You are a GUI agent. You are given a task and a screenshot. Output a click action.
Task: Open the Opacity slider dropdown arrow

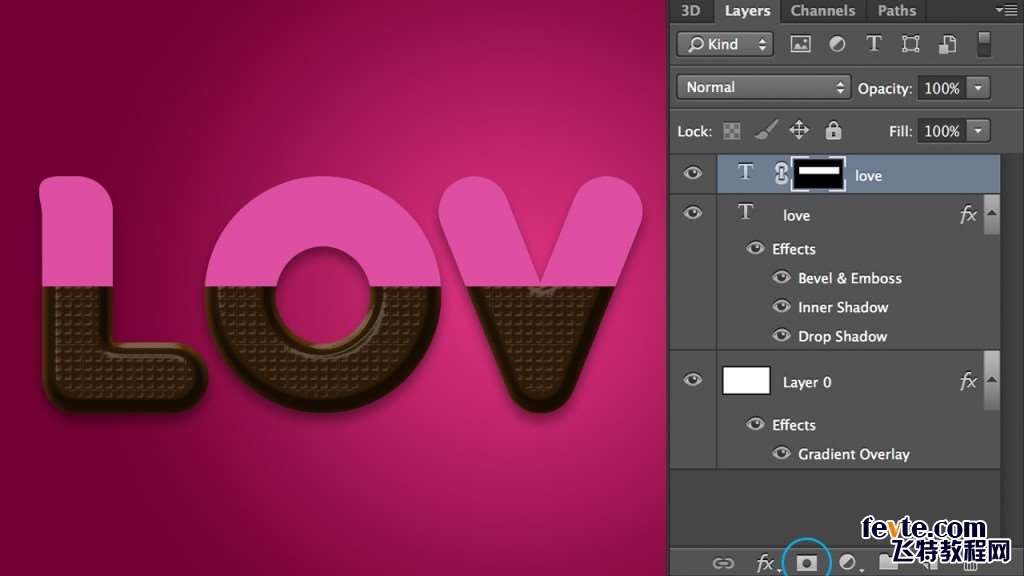978,88
